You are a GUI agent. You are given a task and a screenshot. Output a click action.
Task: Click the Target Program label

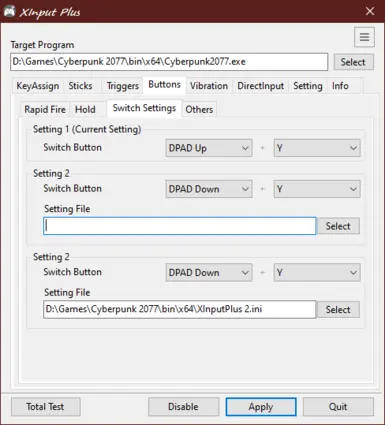pos(42,45)
